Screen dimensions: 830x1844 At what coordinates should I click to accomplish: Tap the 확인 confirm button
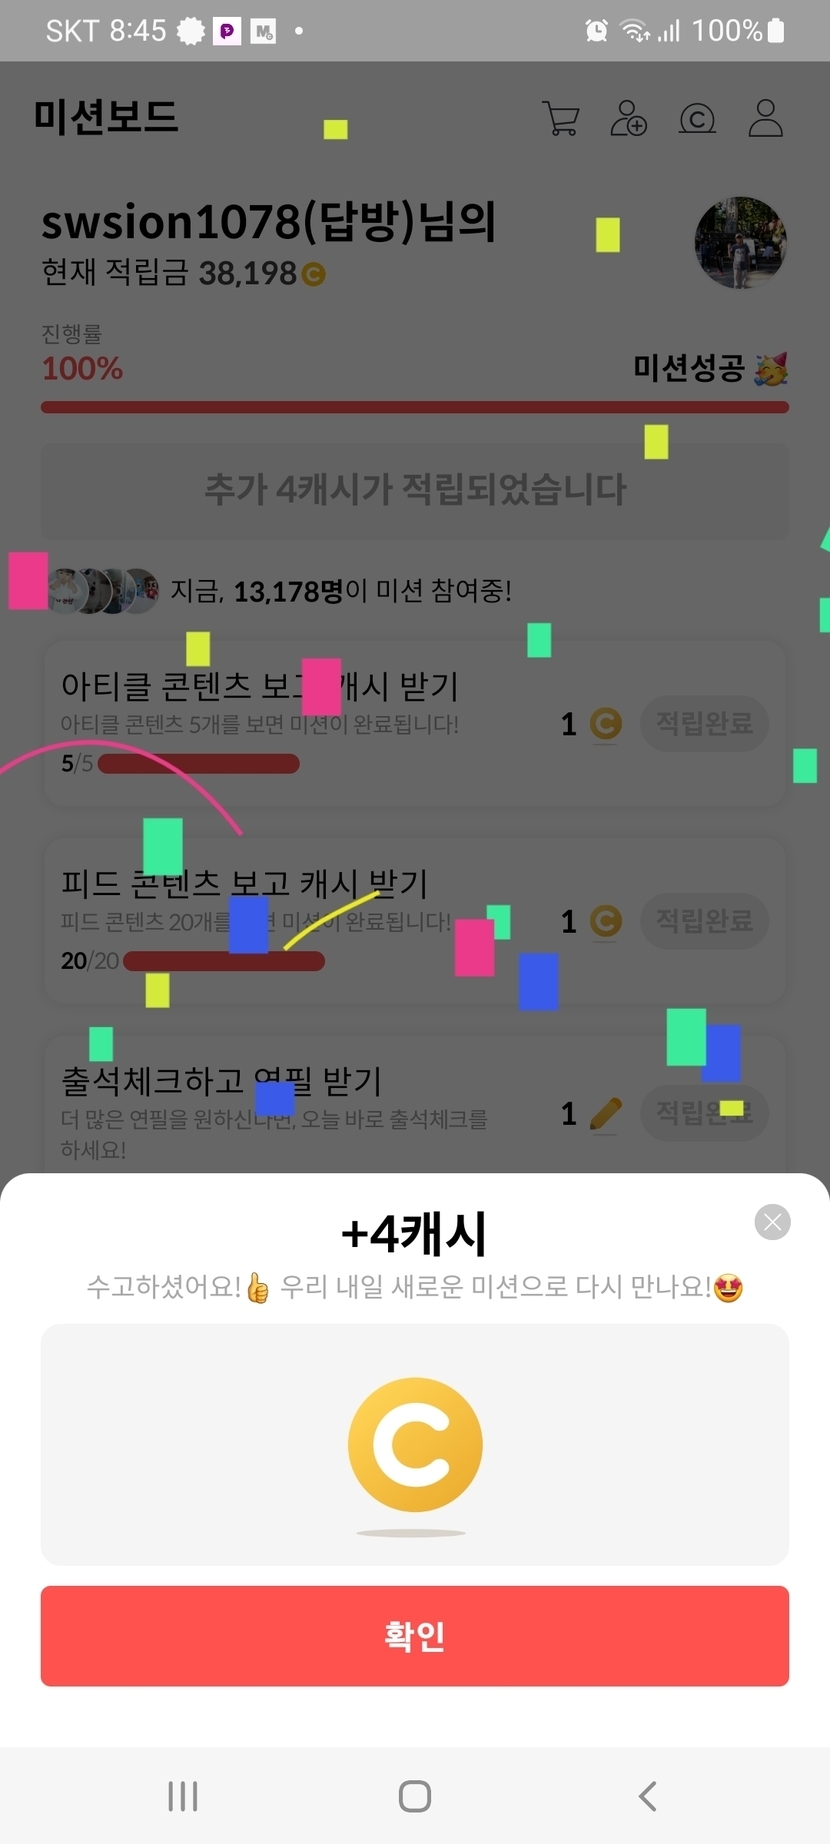[415, 1636]
